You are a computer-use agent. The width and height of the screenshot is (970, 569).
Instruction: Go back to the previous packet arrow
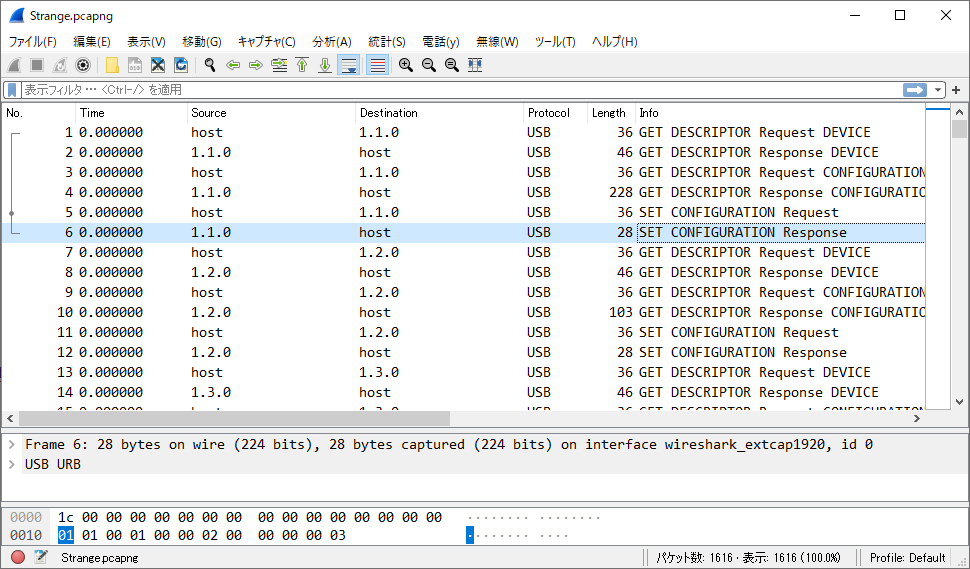click(233, 65)
